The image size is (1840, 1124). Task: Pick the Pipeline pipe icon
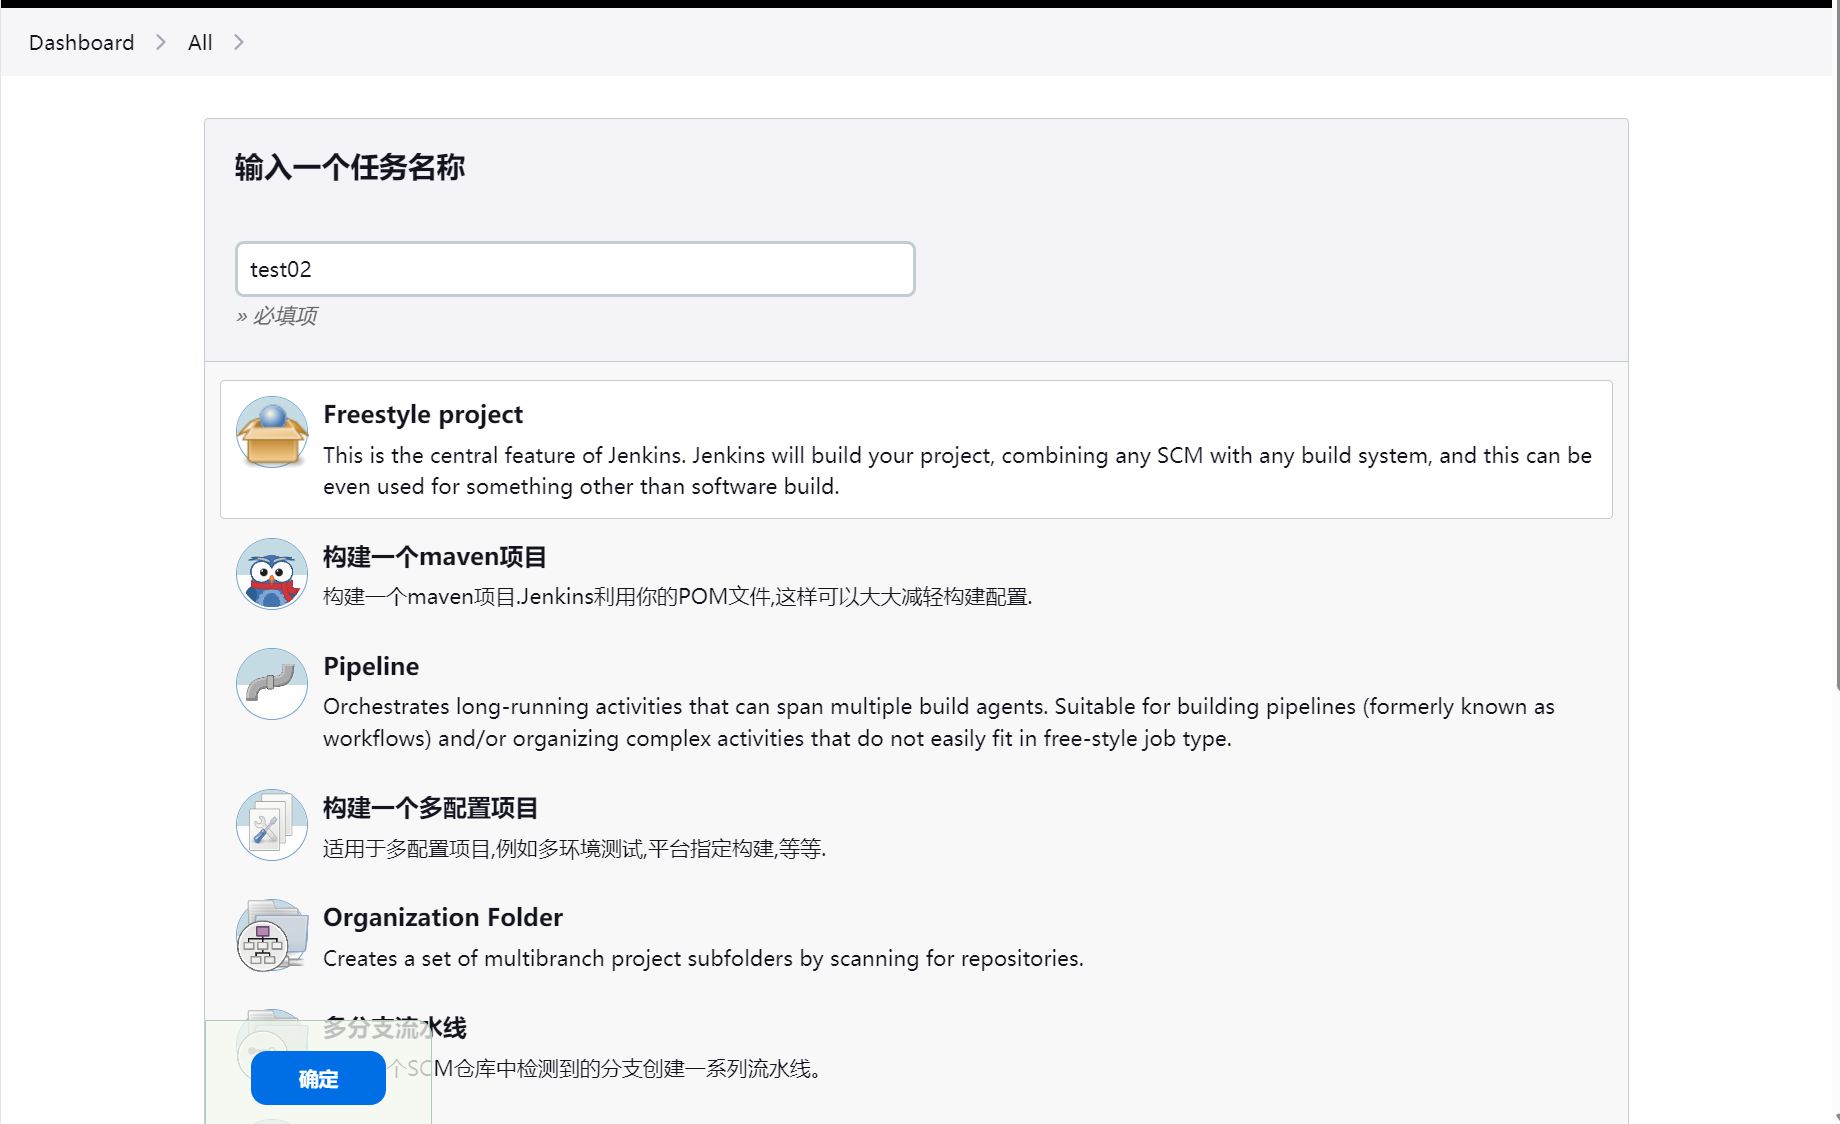272,684
